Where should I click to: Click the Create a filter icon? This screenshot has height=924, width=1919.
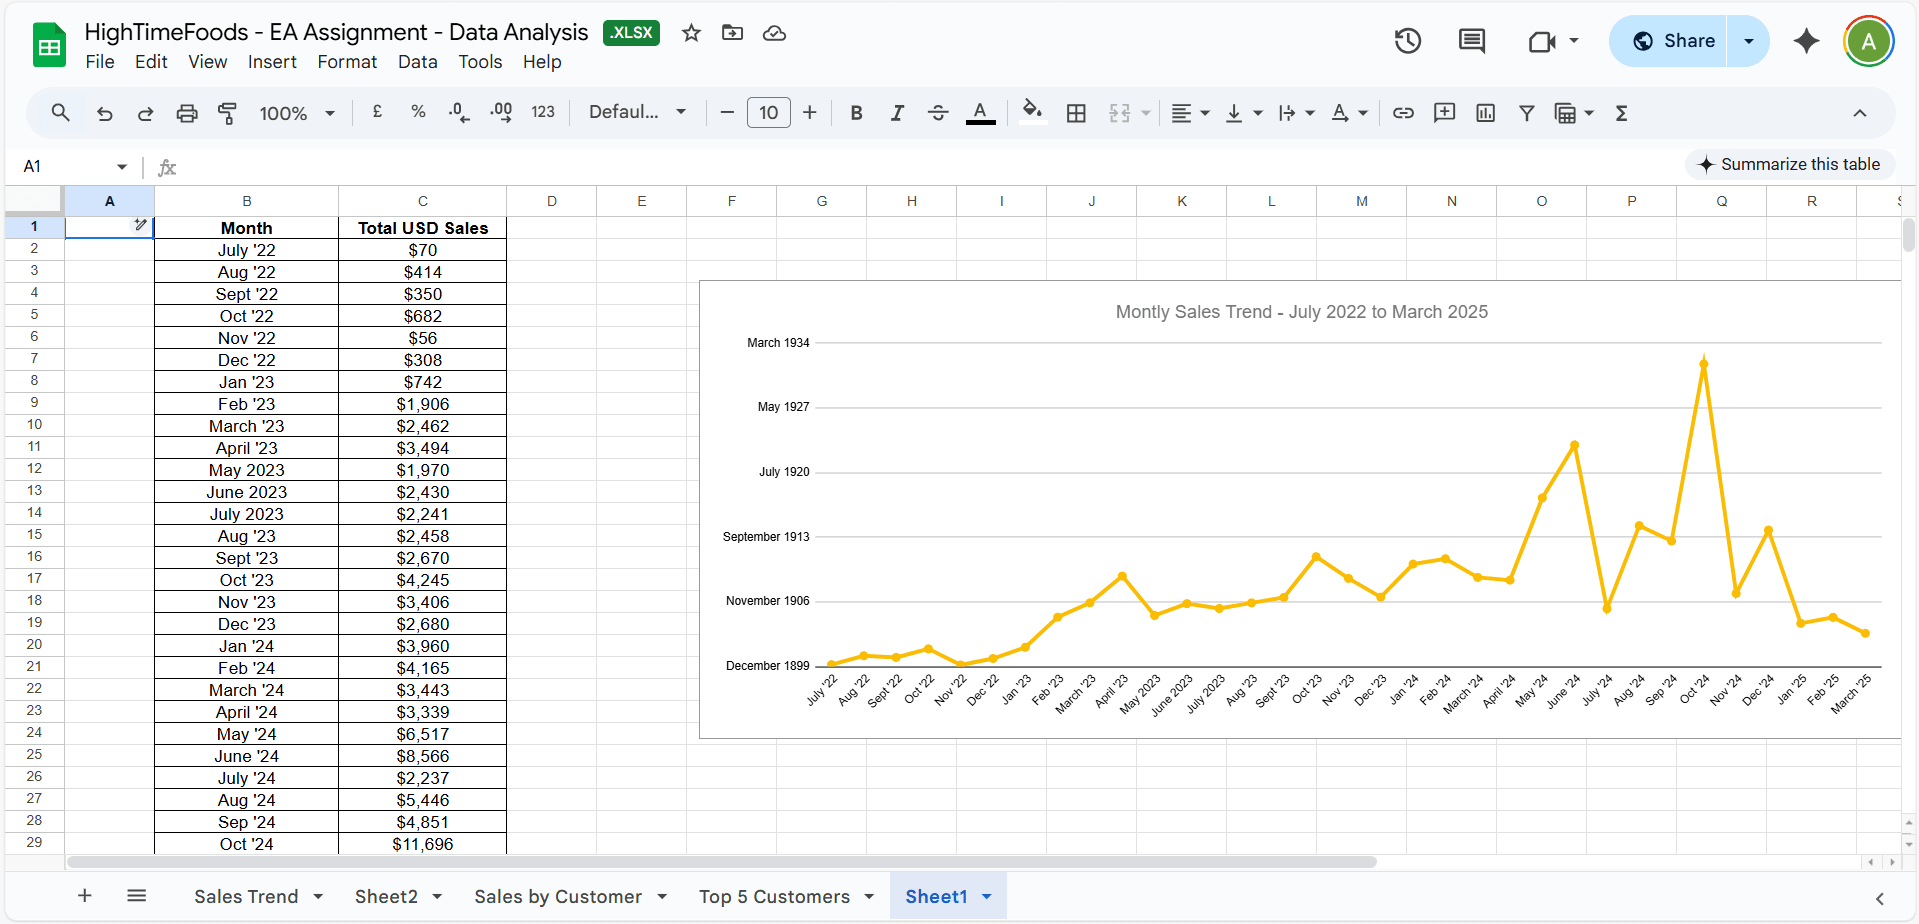pos(1526,113)
